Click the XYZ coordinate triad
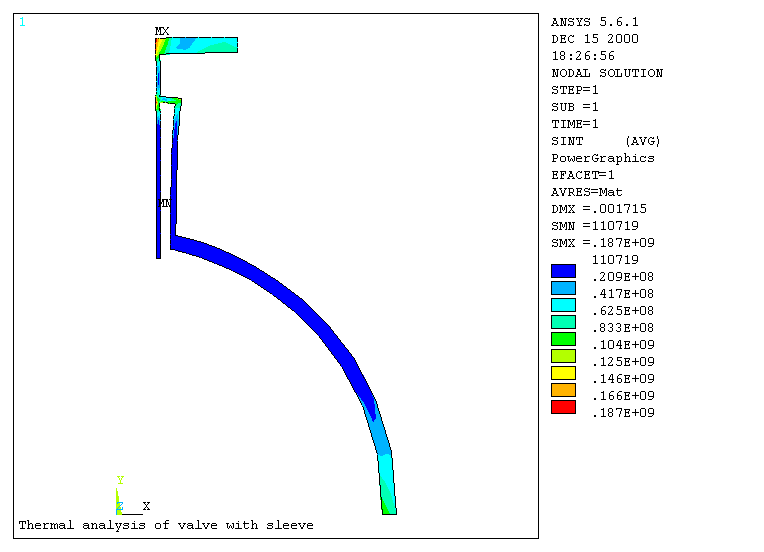The width and height of the screenshot is (764, 552). (133, 496)
